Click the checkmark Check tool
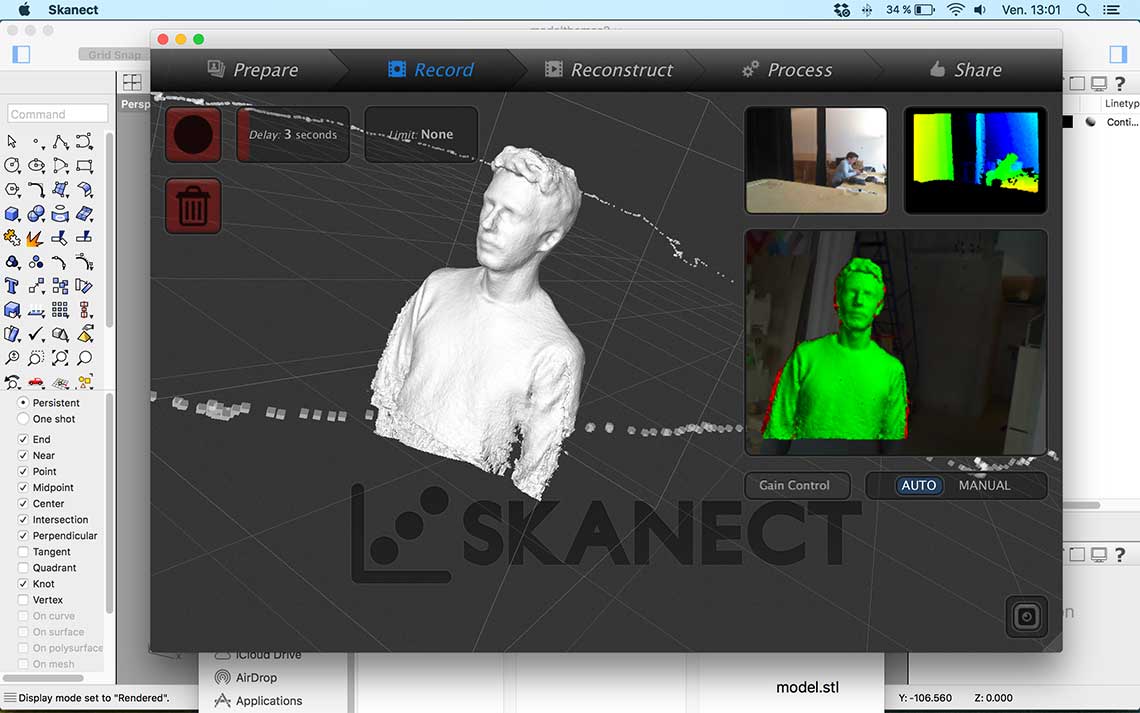Screen dimensions: 1140x713 pyautogui.click(x=36, y=334)
